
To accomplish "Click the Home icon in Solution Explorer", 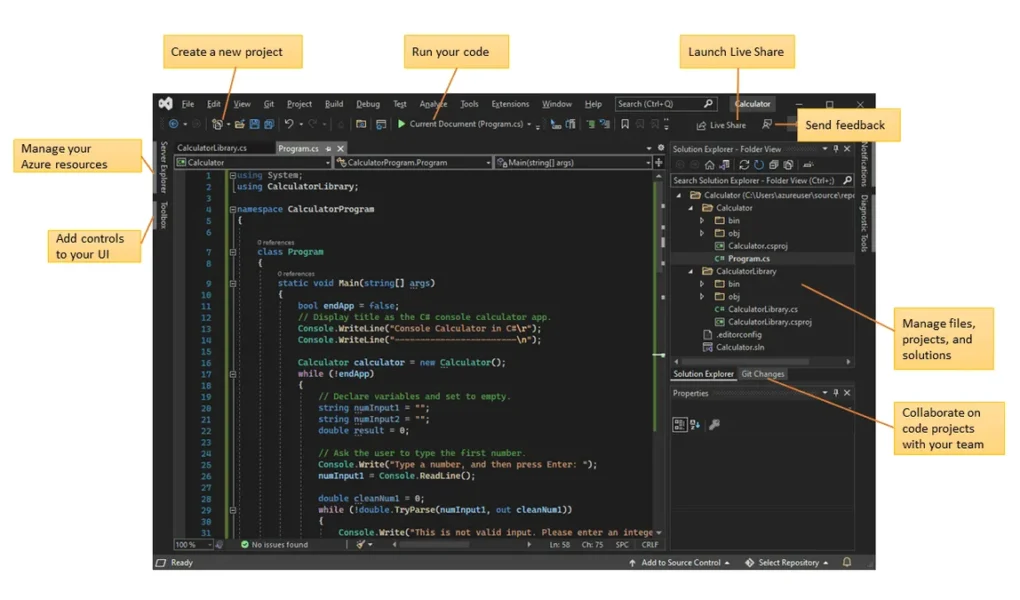I will [710, 164].
